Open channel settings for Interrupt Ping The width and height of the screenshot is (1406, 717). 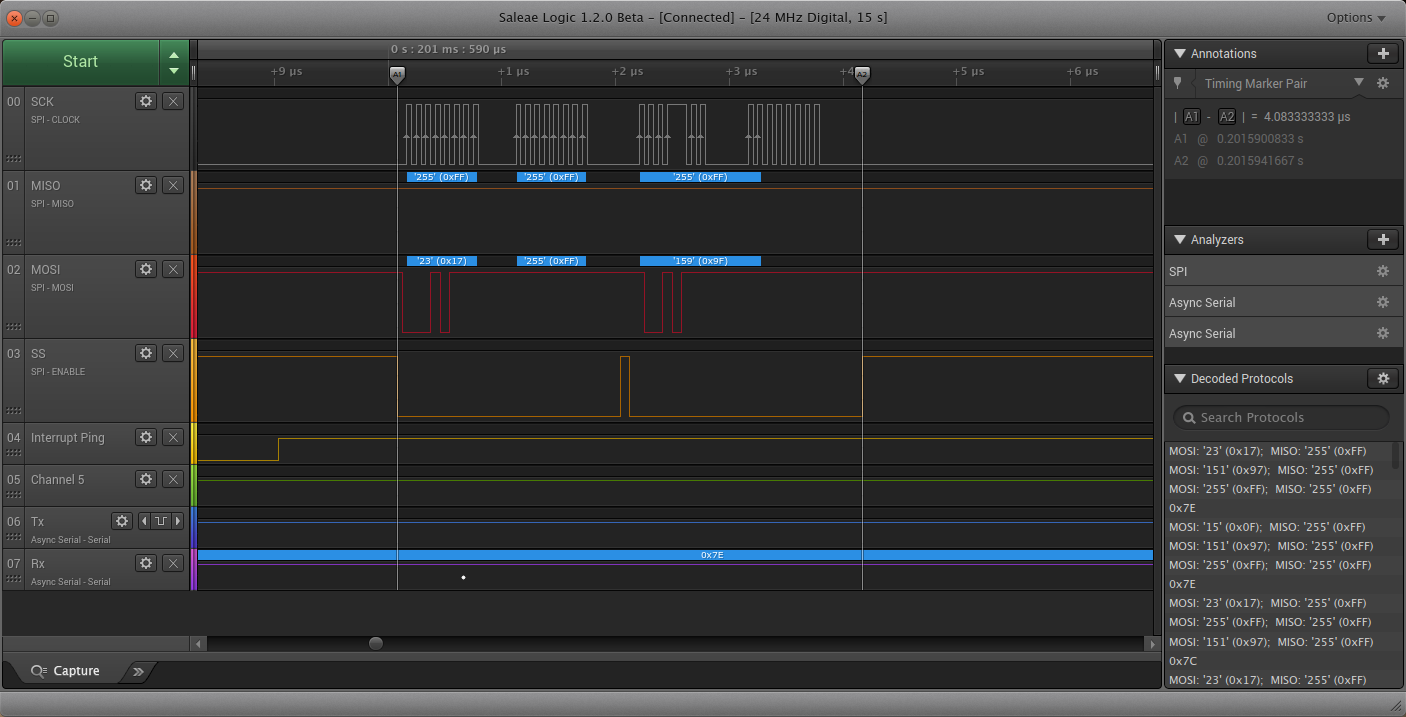coord(146,437)
